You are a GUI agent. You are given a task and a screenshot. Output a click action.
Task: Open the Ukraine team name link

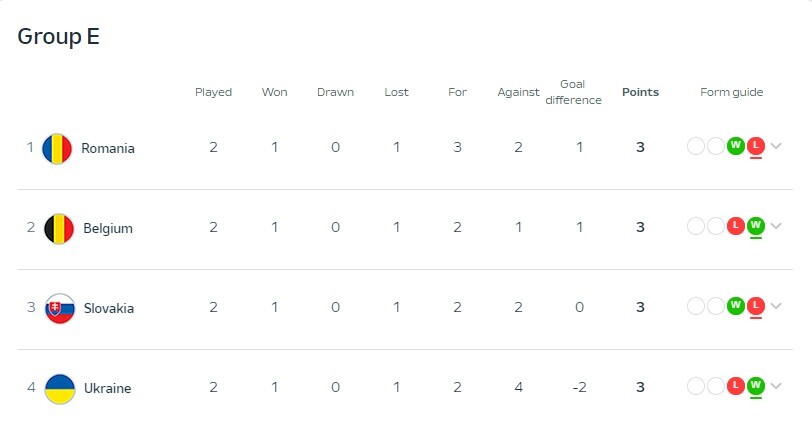coord(107,388)
